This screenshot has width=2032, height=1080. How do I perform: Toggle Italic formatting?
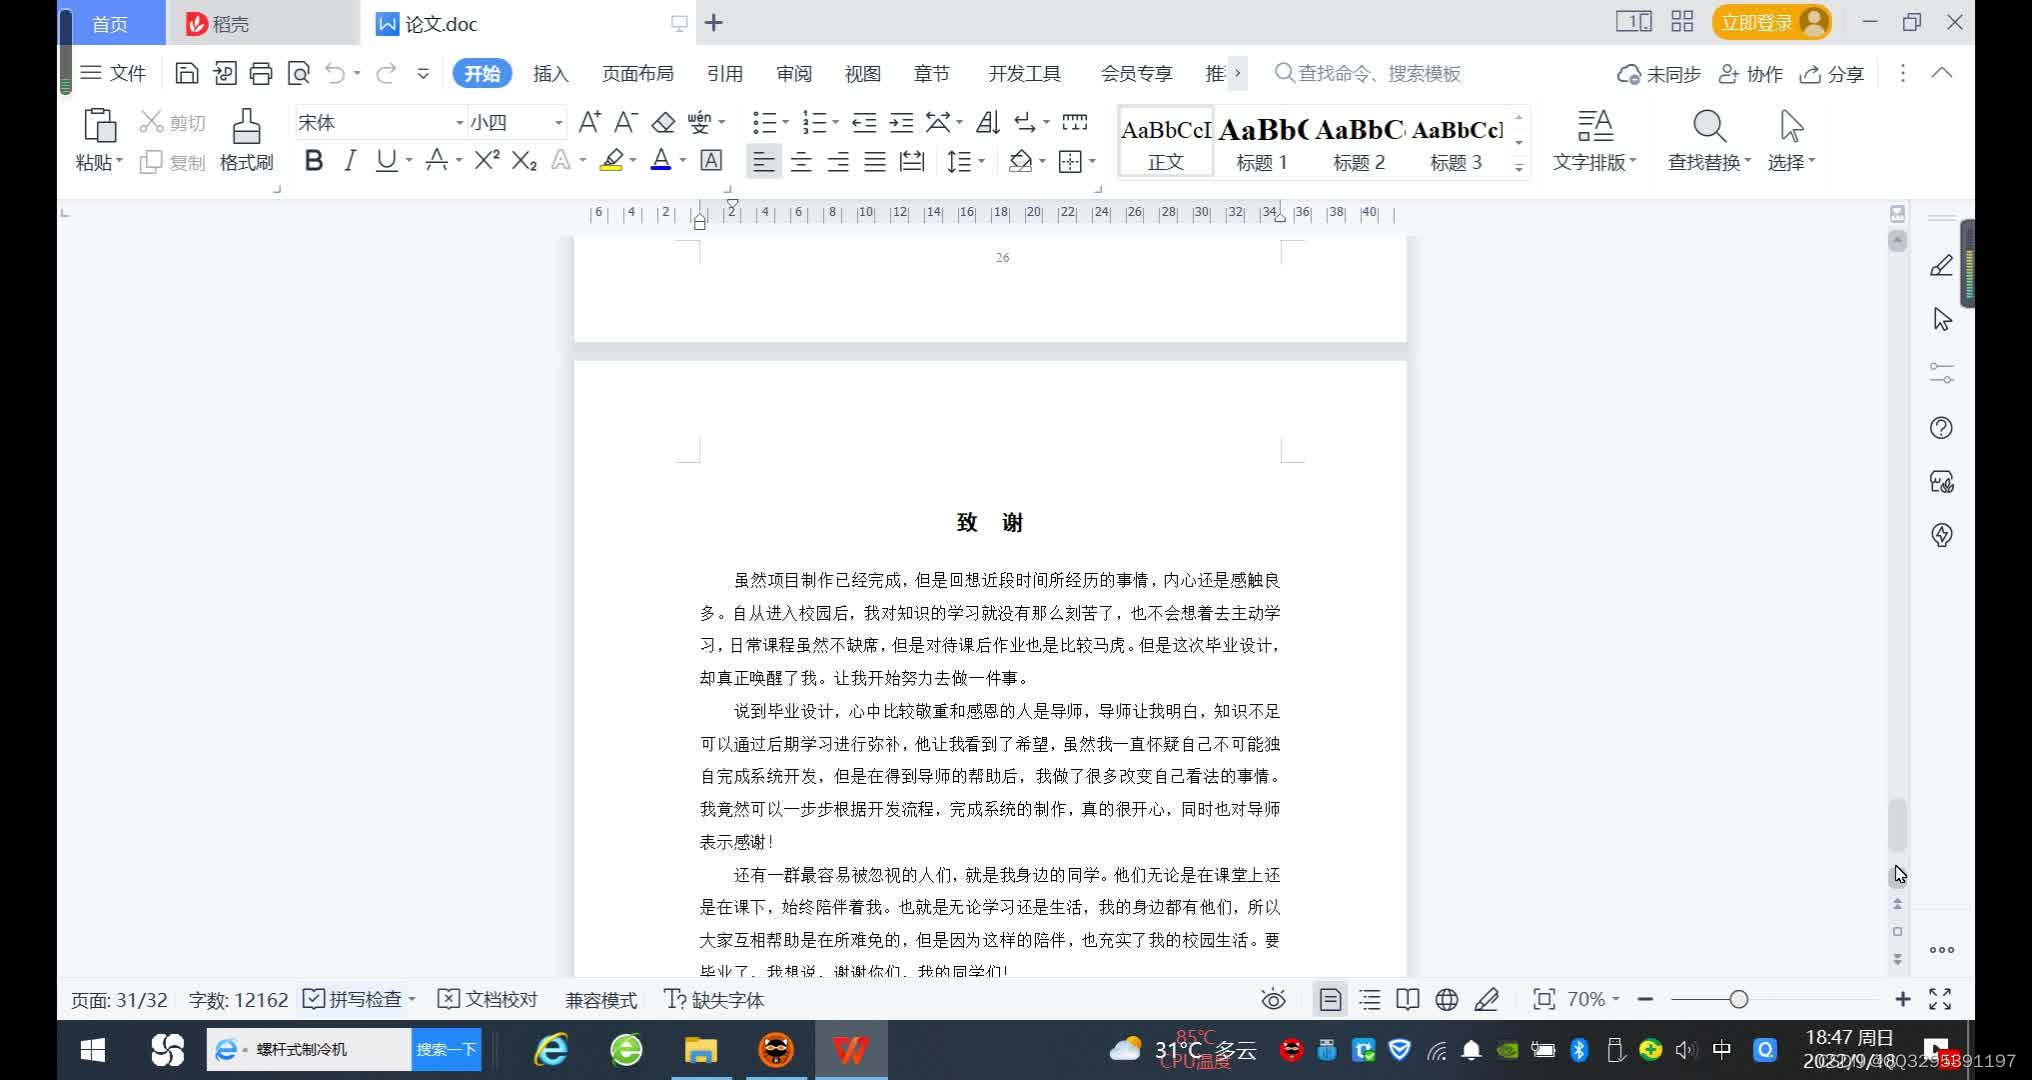click(x=349, y=160)
